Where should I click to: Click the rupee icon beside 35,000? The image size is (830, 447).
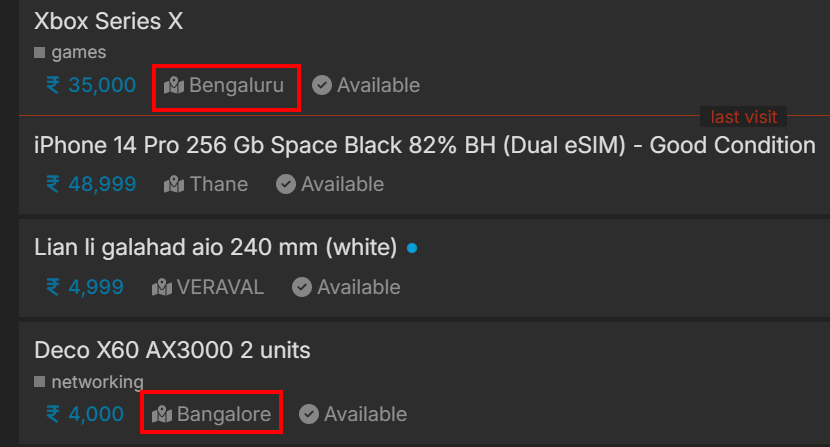(53, 85)
